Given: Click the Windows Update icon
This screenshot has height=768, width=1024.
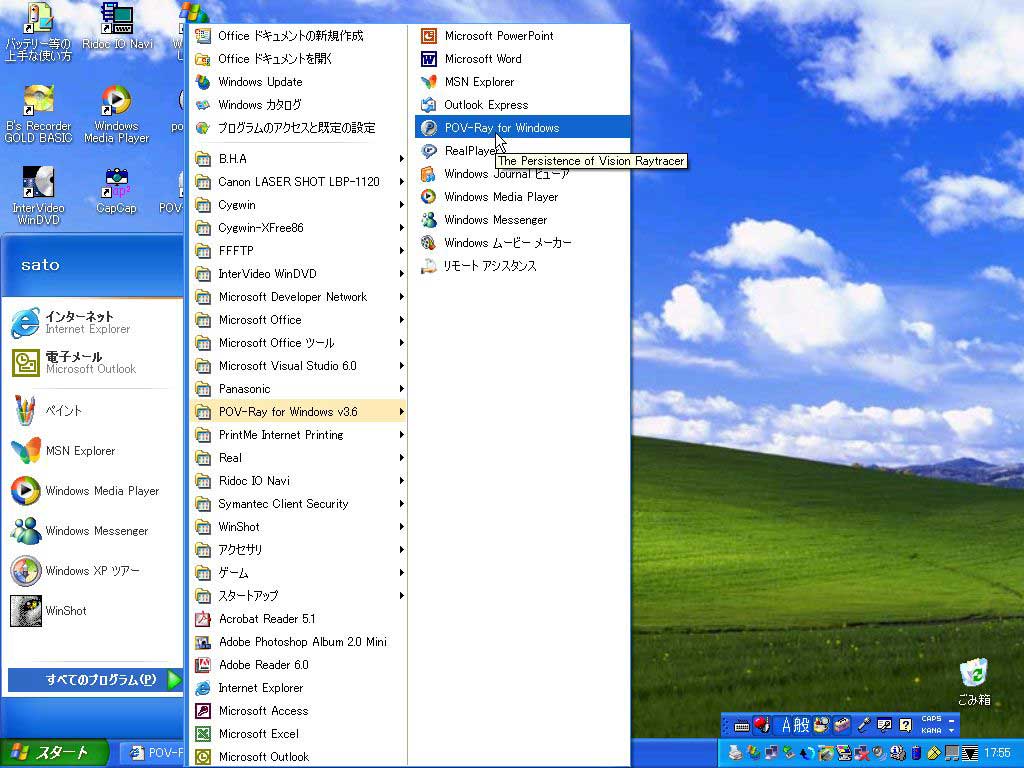Looking at the screenshot, I should (x=203, y=82).
